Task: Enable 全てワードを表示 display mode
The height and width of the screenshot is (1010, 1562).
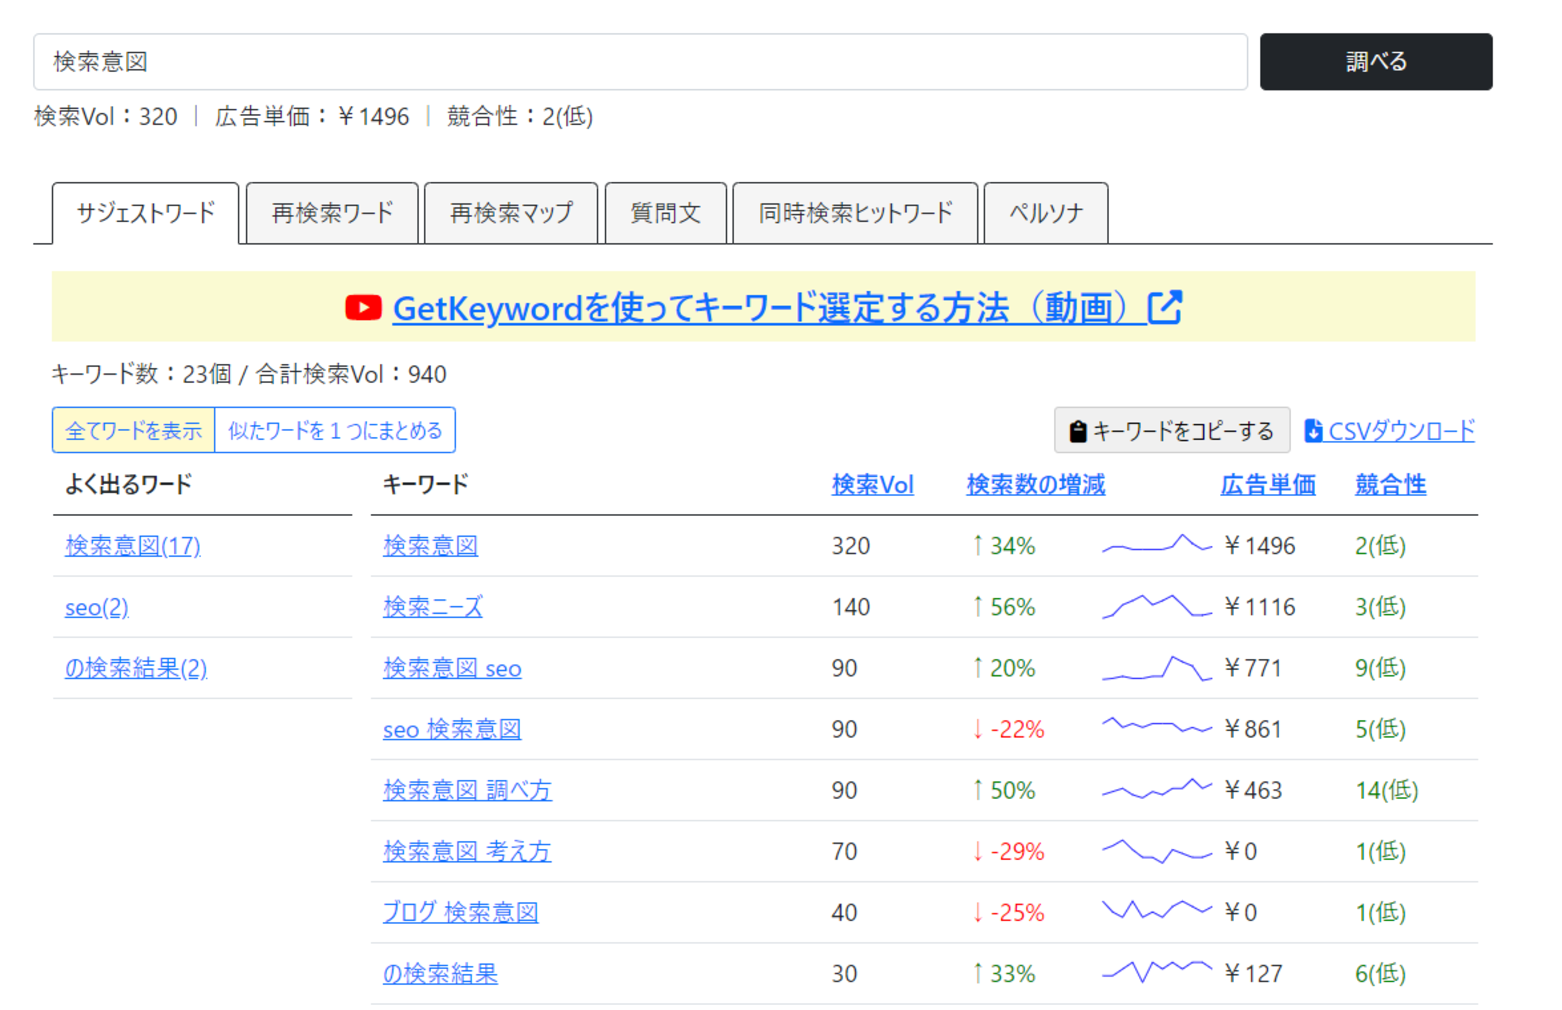Action: [x=133, y=430]
